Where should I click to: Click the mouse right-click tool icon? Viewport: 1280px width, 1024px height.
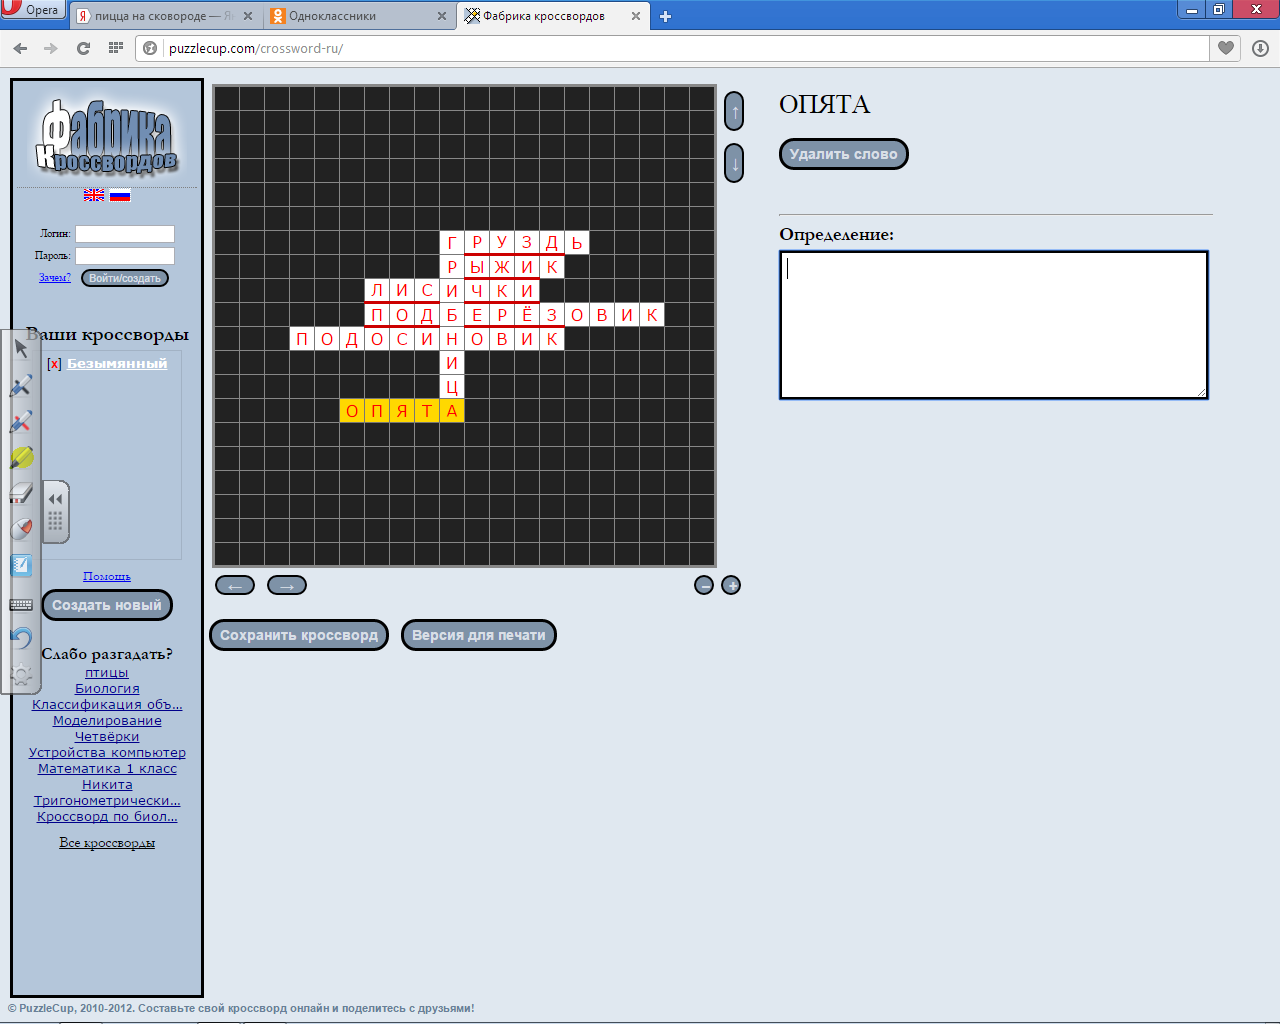pos(21,529)
